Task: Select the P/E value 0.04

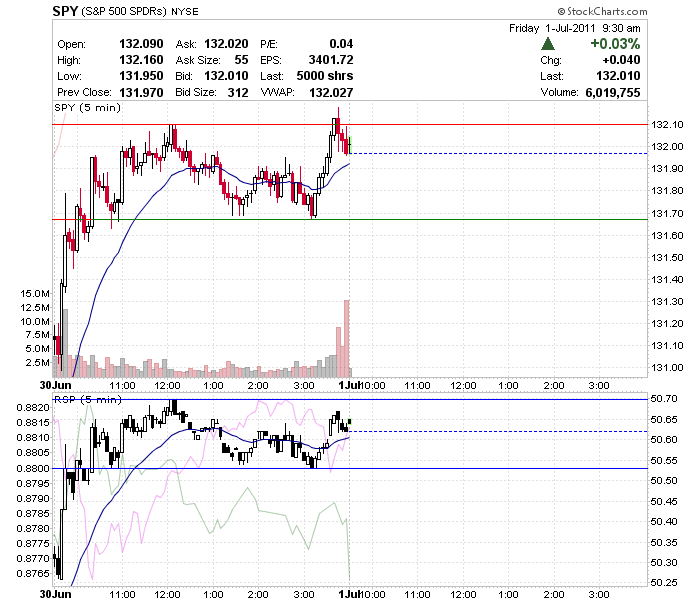Action: [x=341, y=44]
